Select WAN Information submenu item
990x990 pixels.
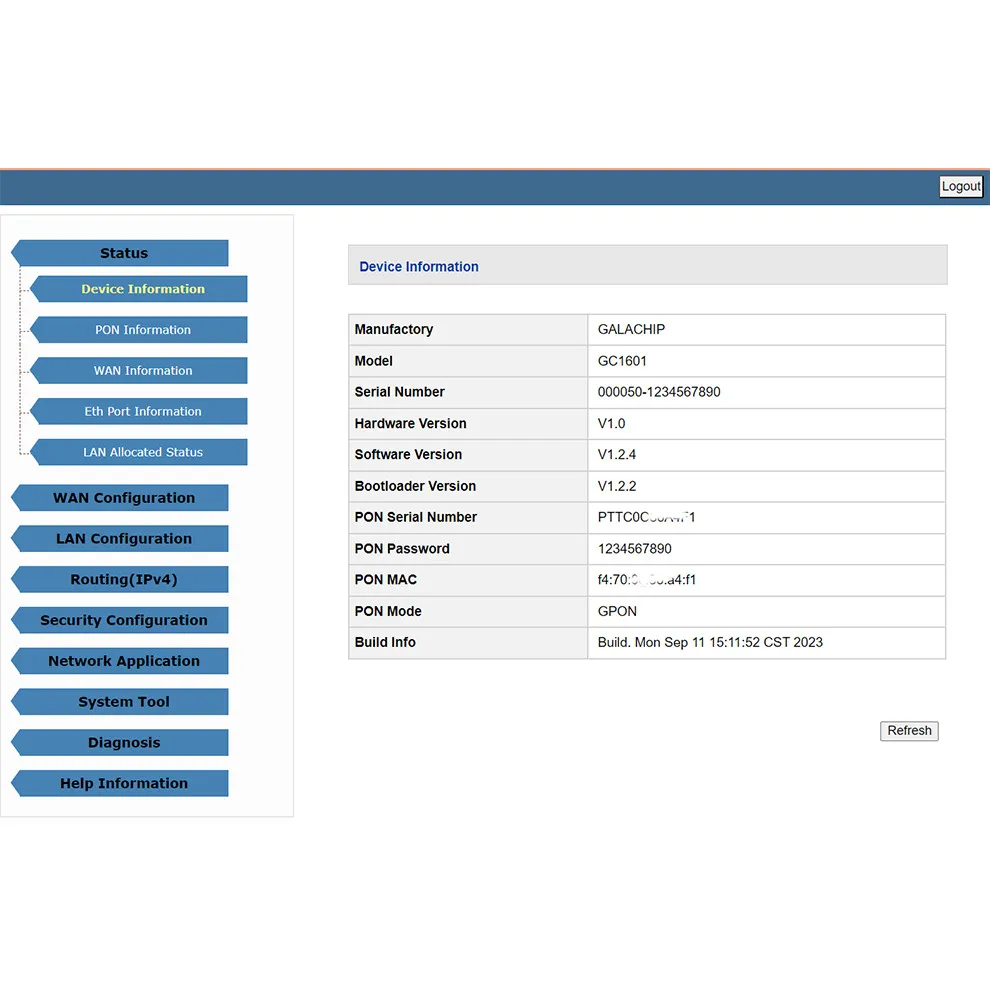point(142,371)
